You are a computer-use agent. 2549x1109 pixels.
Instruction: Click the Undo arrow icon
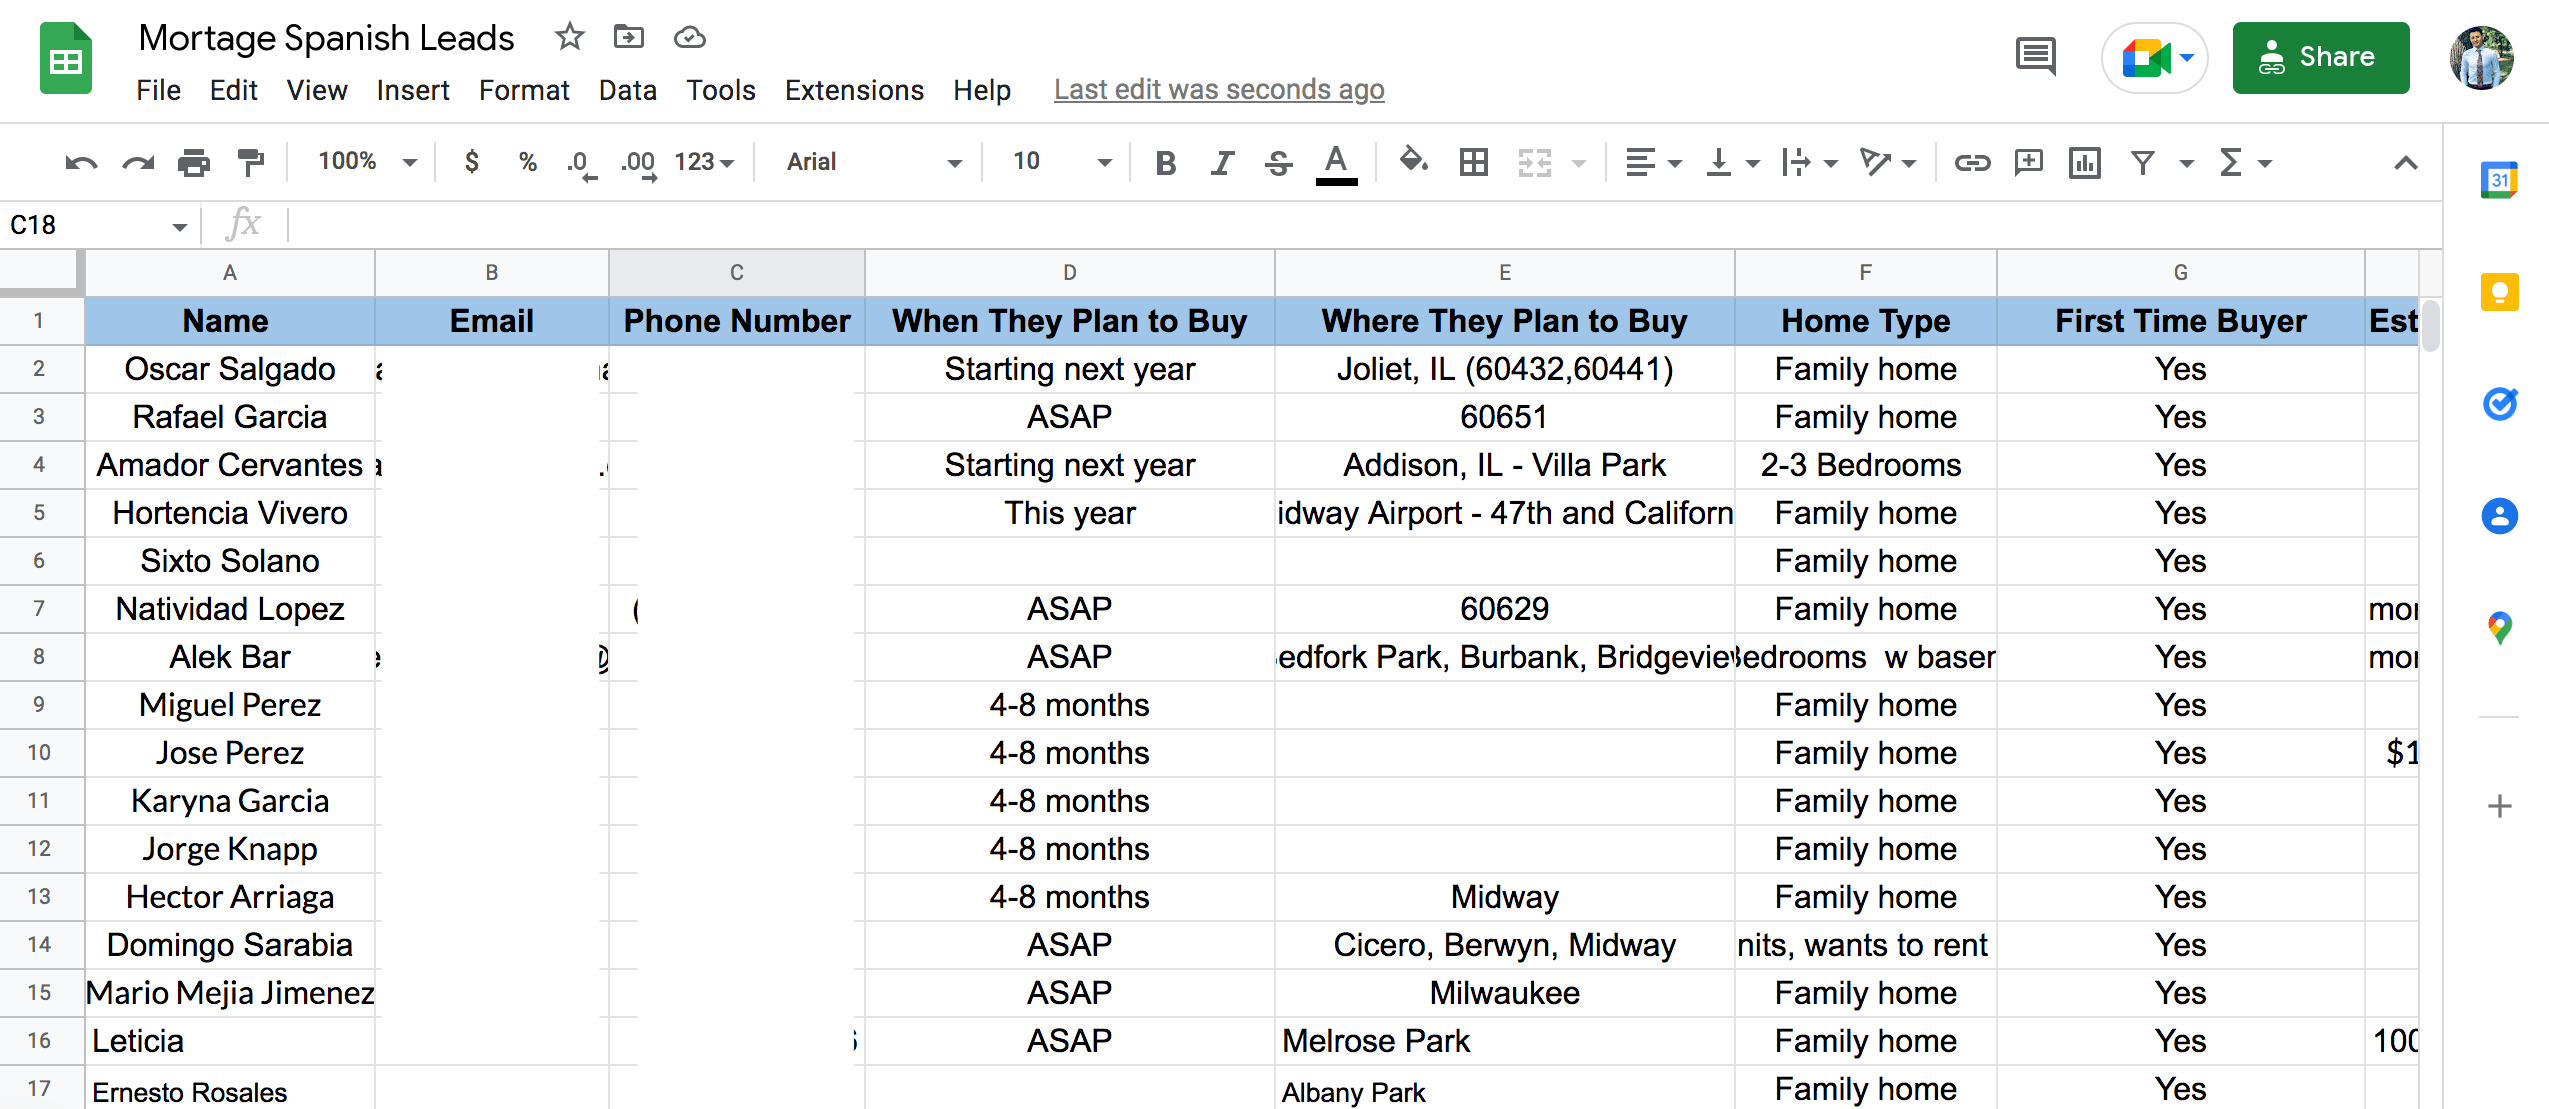click(x=80, y=162)
